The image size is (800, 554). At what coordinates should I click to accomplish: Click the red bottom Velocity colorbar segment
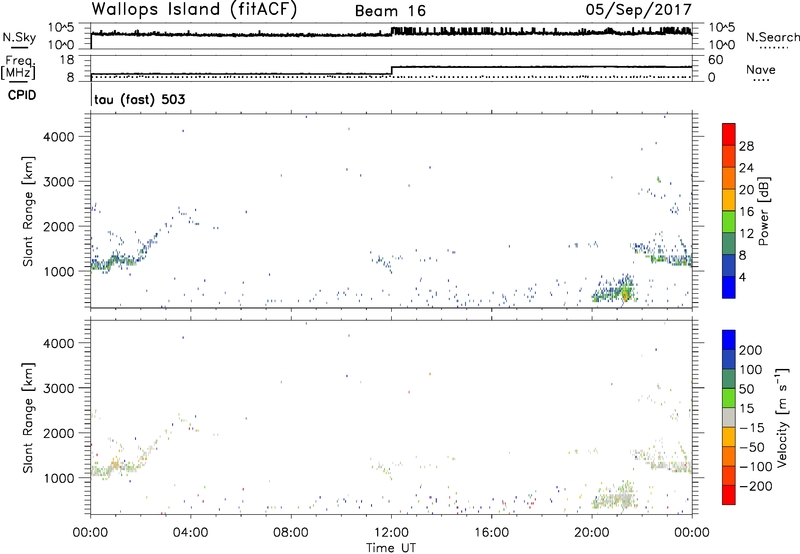tap(729, 495)
